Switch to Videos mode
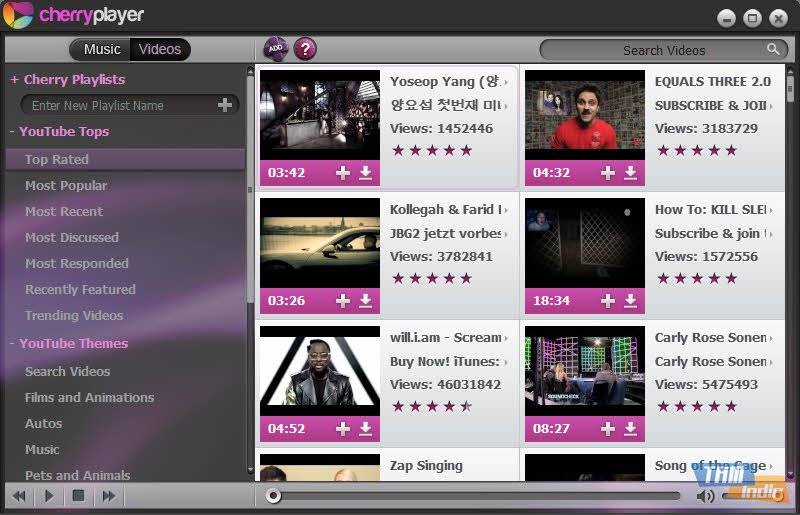 point(160,49)
